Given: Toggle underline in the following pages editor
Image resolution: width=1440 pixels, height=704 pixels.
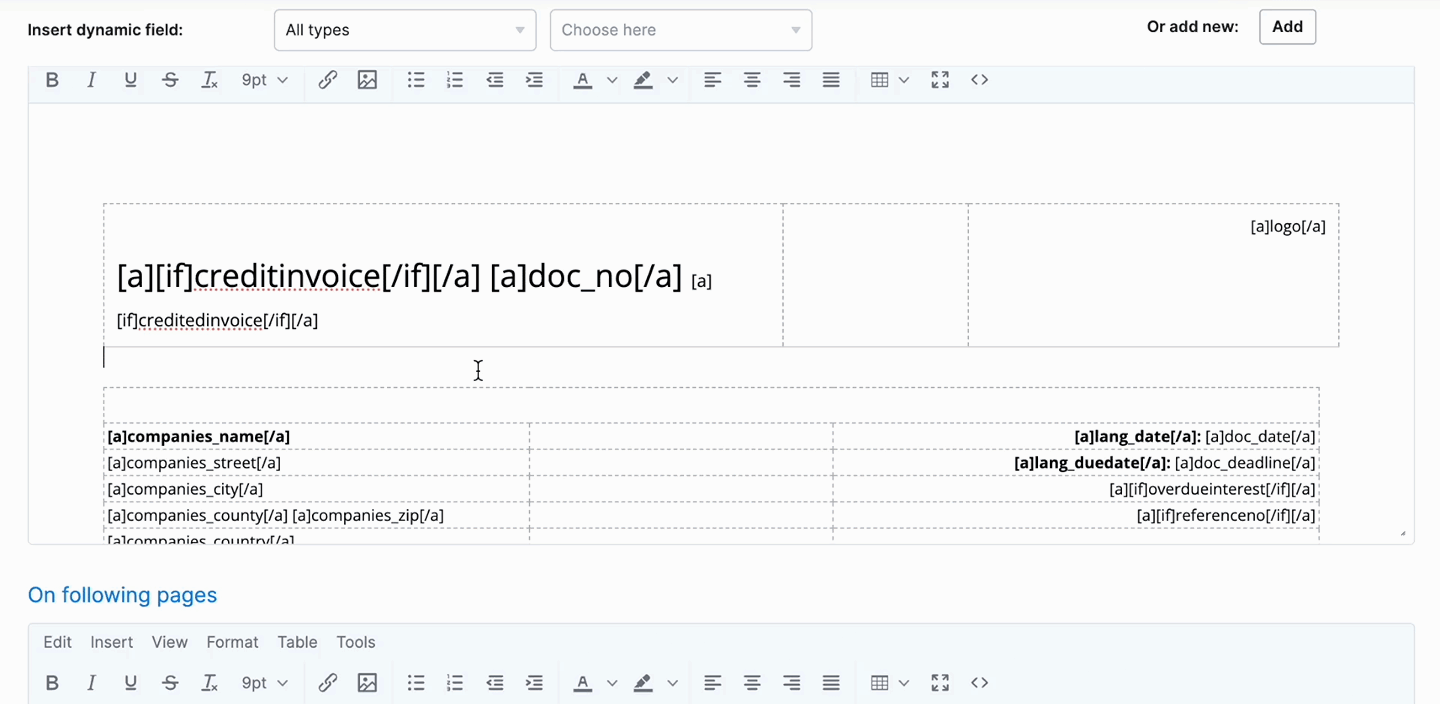Looking at the screenshot, I should 130,683.
